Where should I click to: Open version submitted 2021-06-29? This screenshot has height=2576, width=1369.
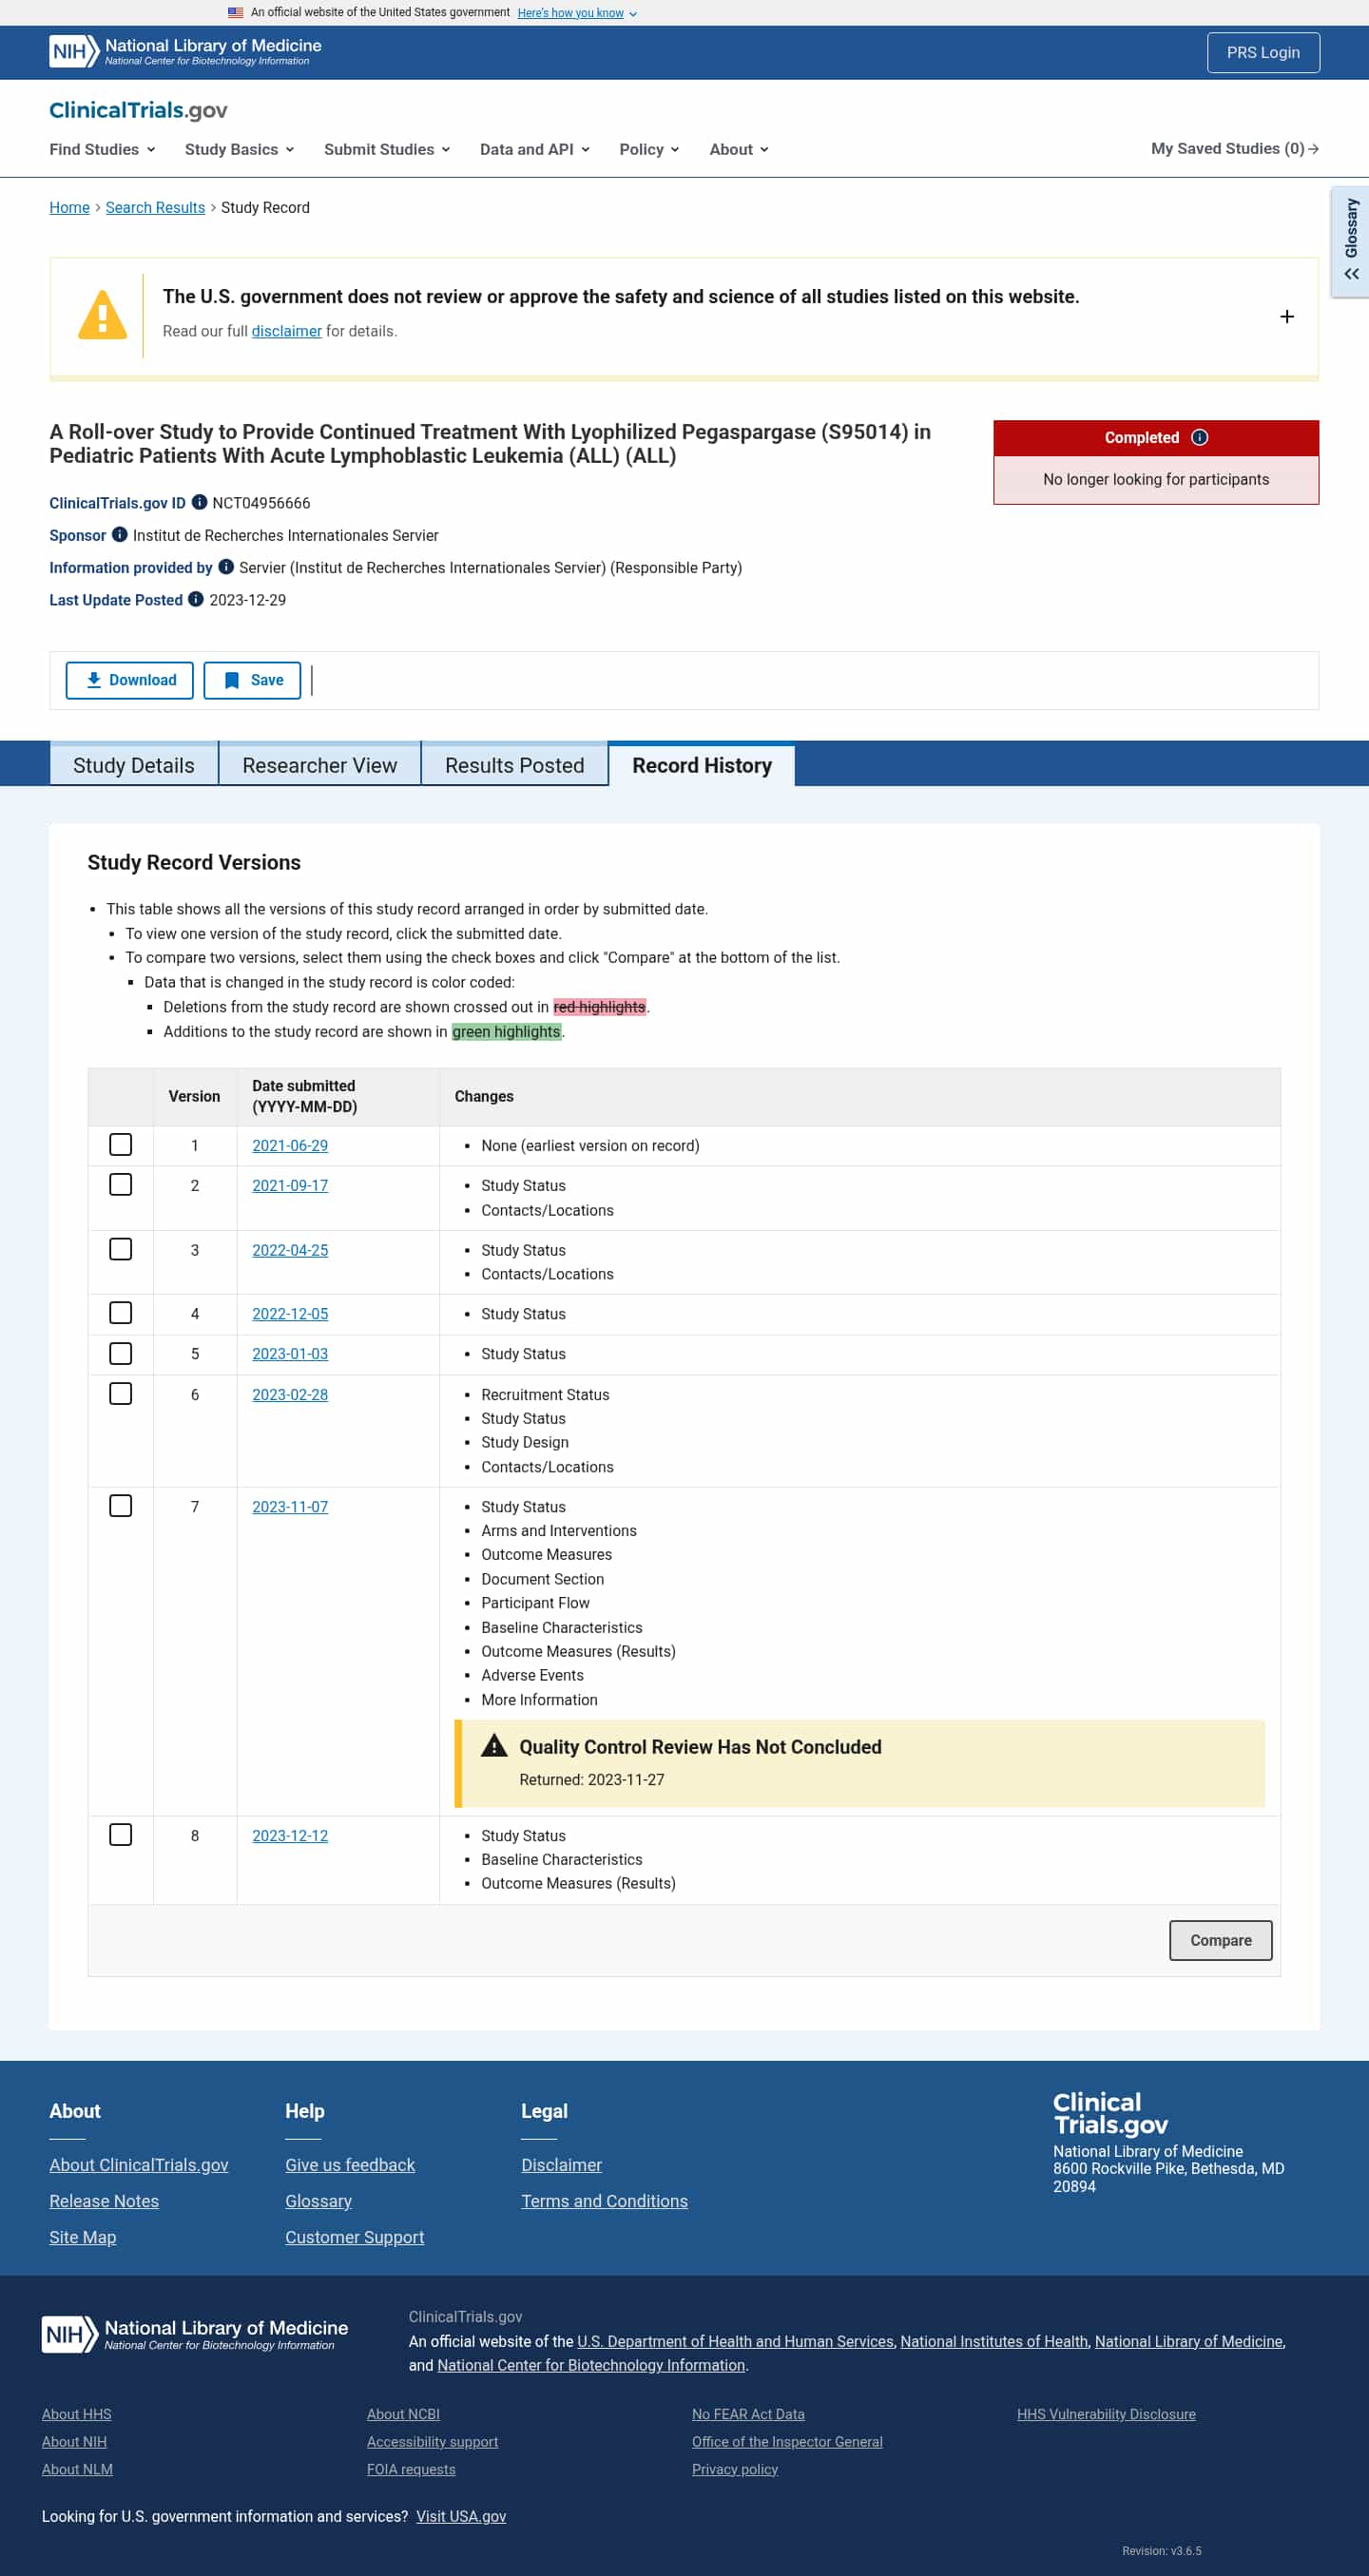(x=290, y=1145)
